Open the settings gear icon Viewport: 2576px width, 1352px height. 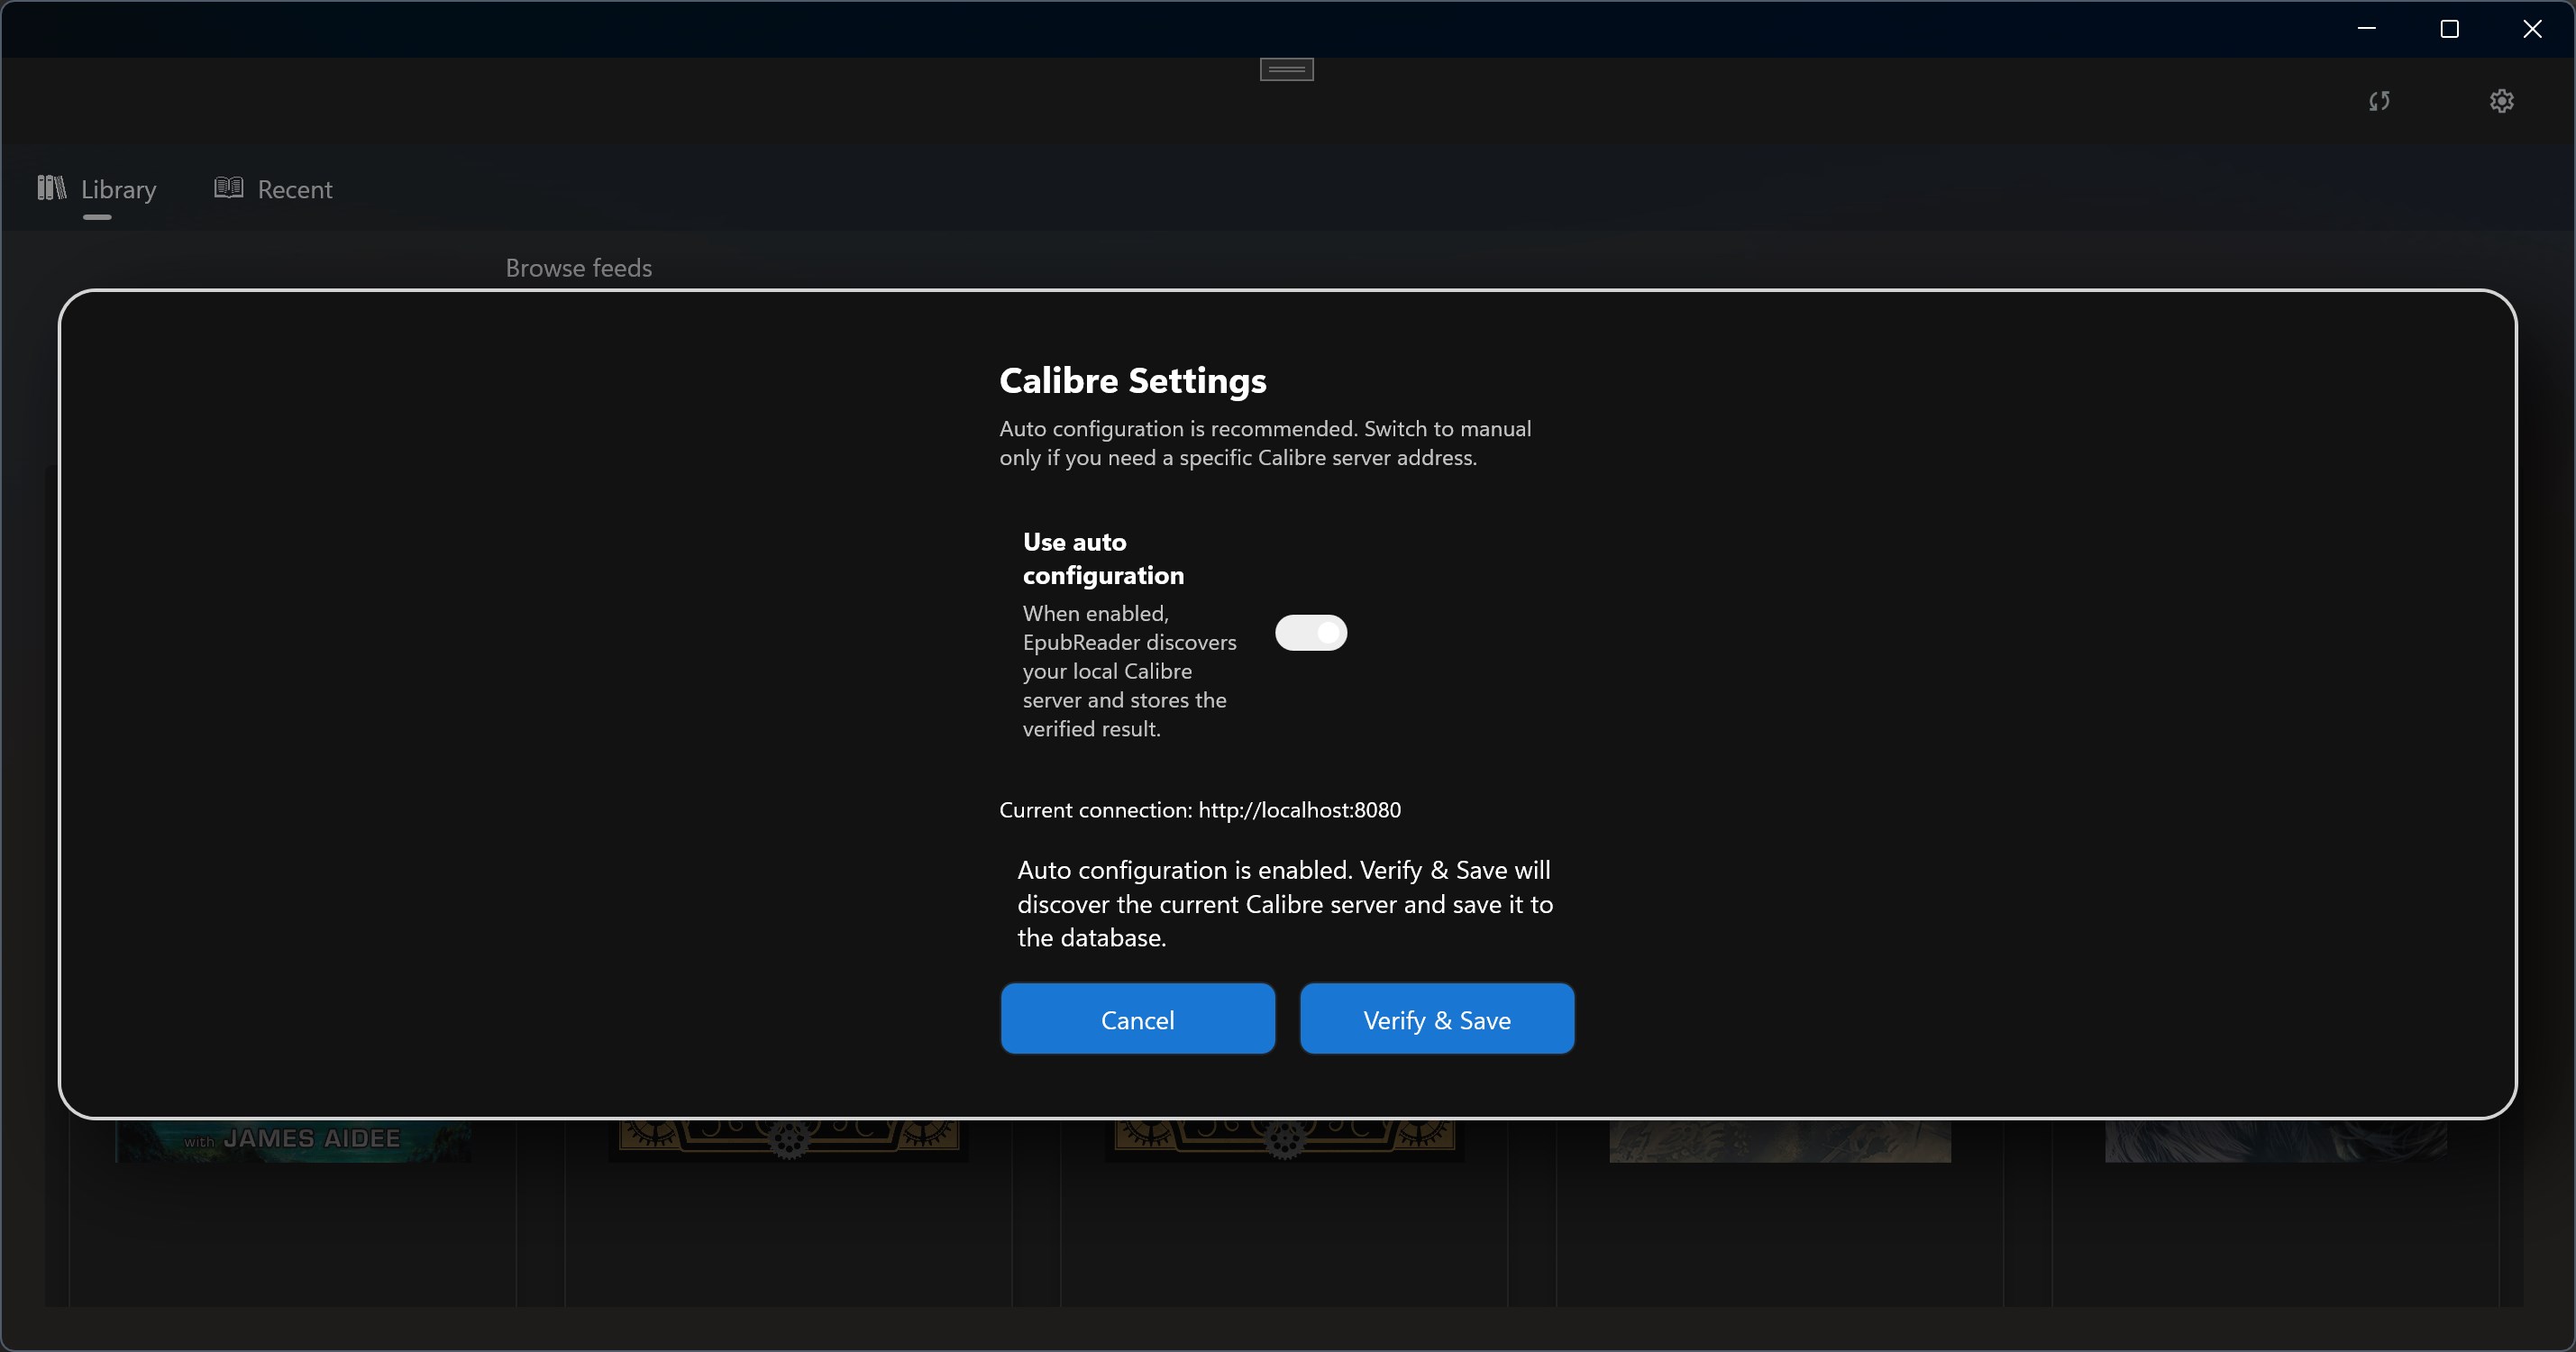(x=2502, y=101)
